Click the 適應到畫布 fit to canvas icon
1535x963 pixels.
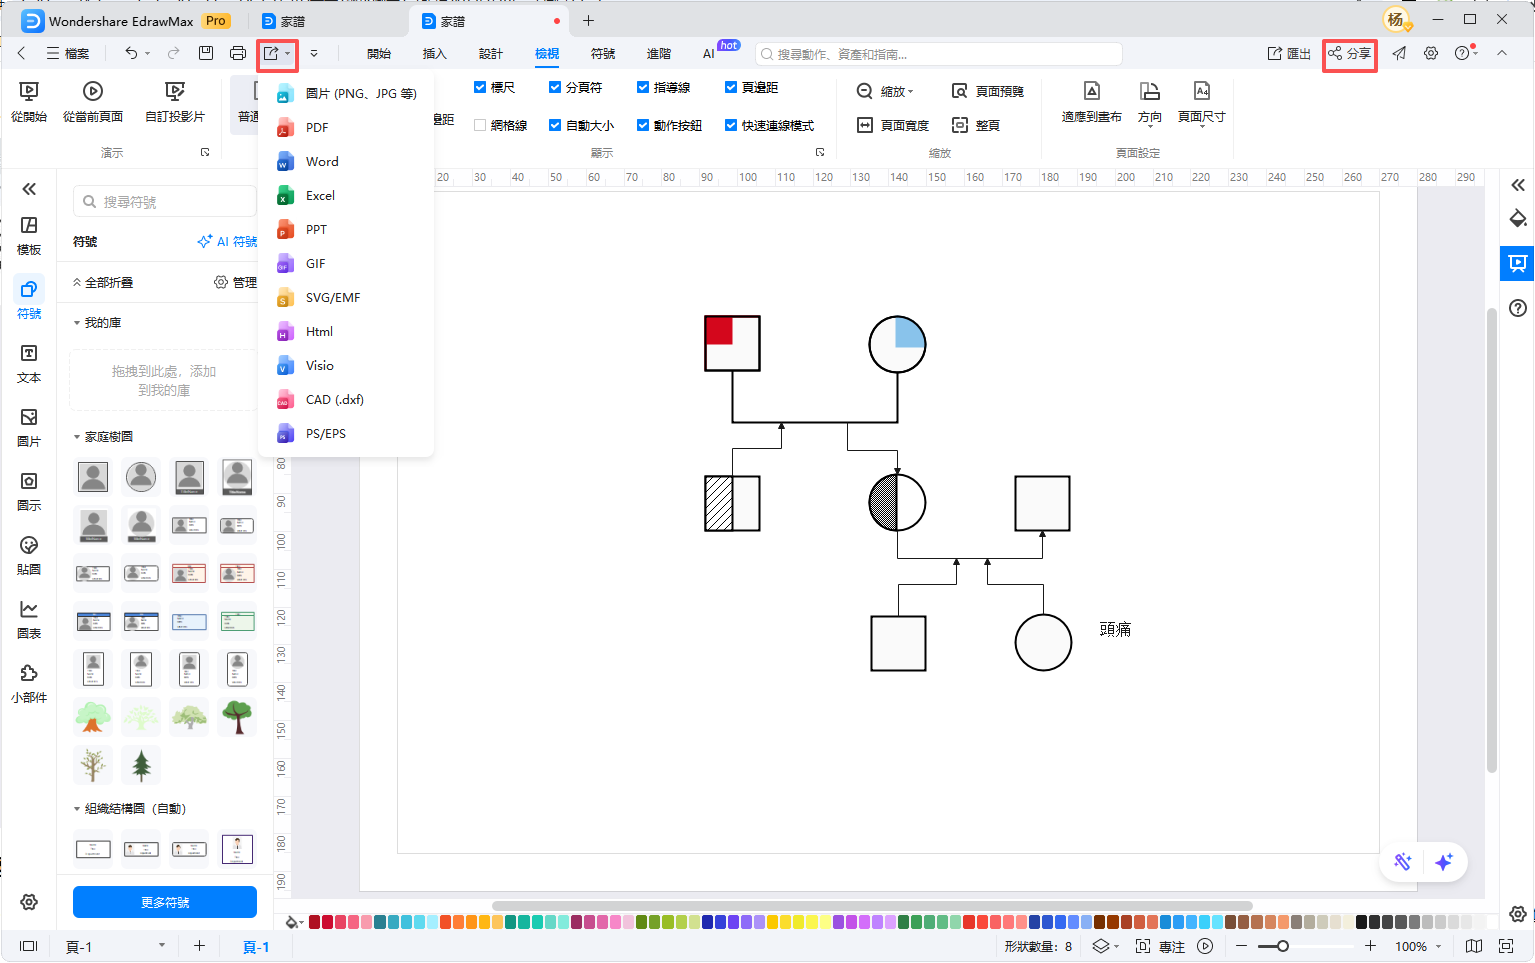(x=1092, y=92)
